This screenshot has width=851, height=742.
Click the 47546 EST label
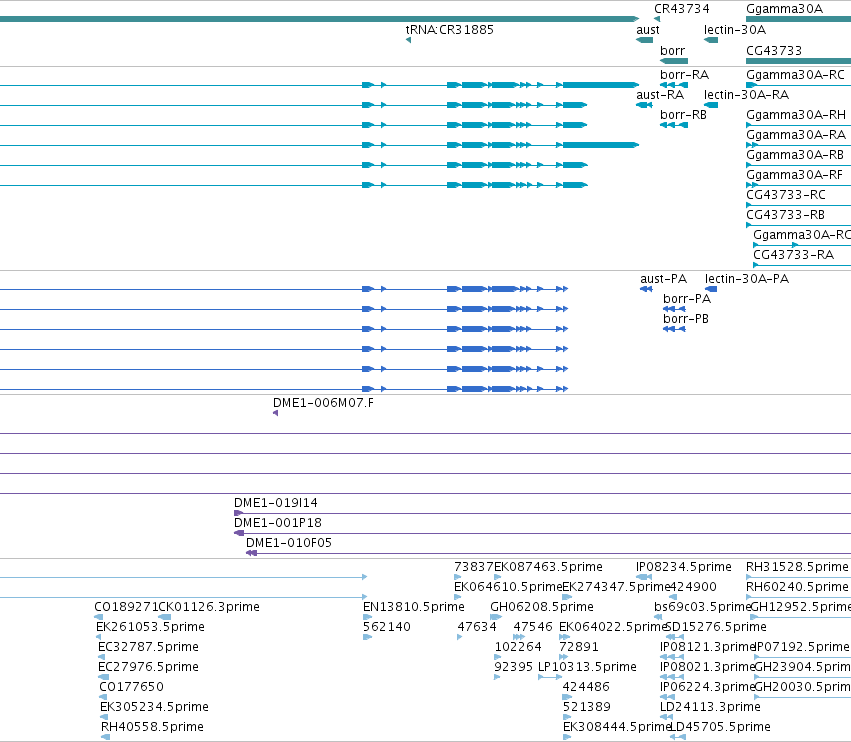click(533, 626)
